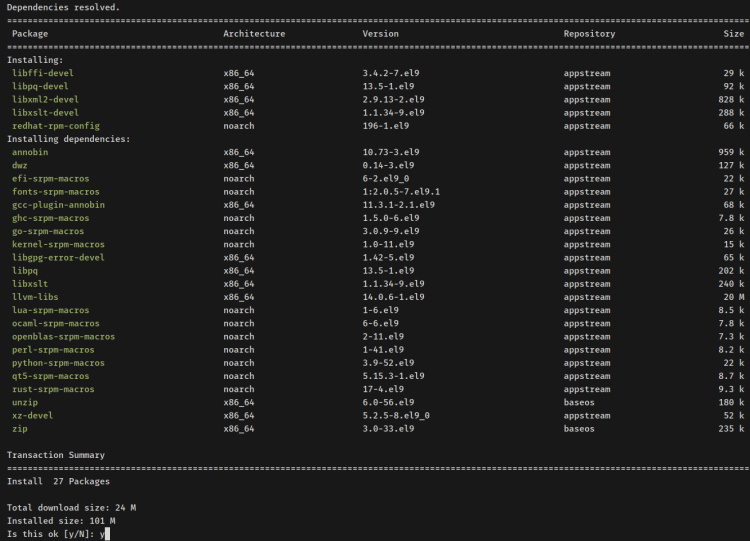Screen dimensions: 750x541
Task: Click the Size column header
Action: point(734,33)
